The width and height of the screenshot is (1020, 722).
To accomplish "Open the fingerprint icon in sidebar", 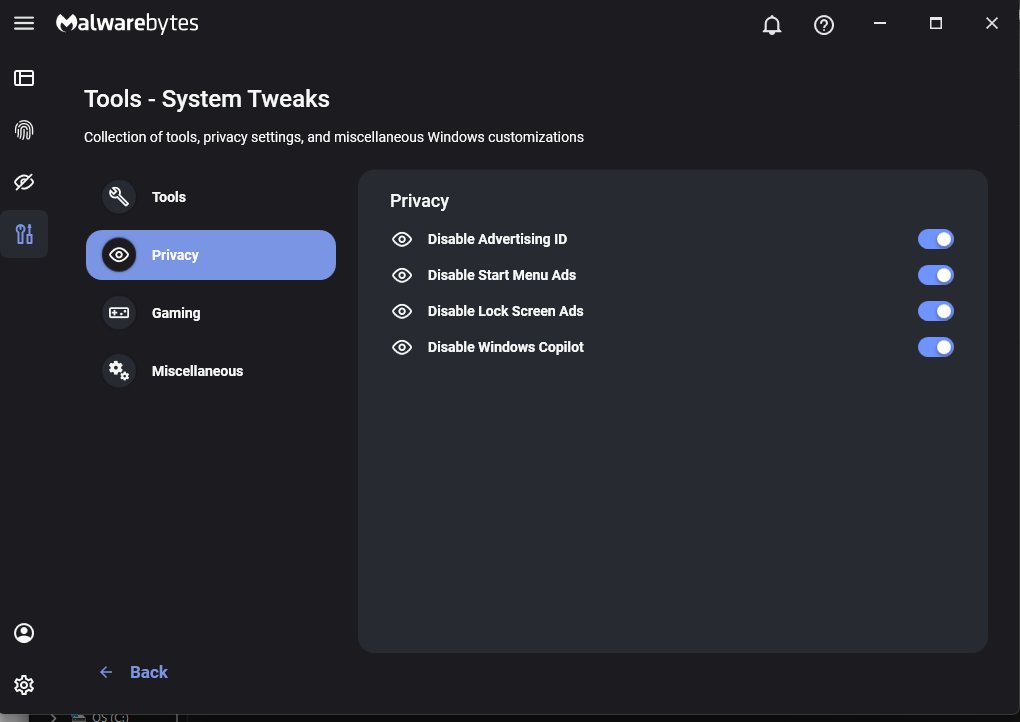I will 24,130.
